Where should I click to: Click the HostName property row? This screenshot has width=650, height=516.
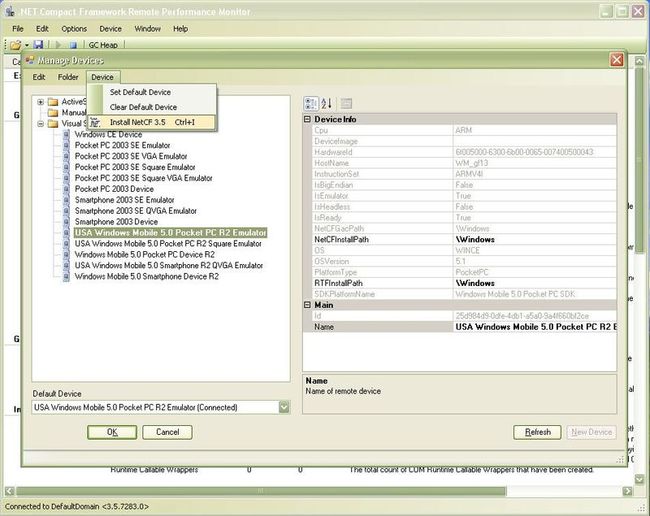click(x=464, y=163)
